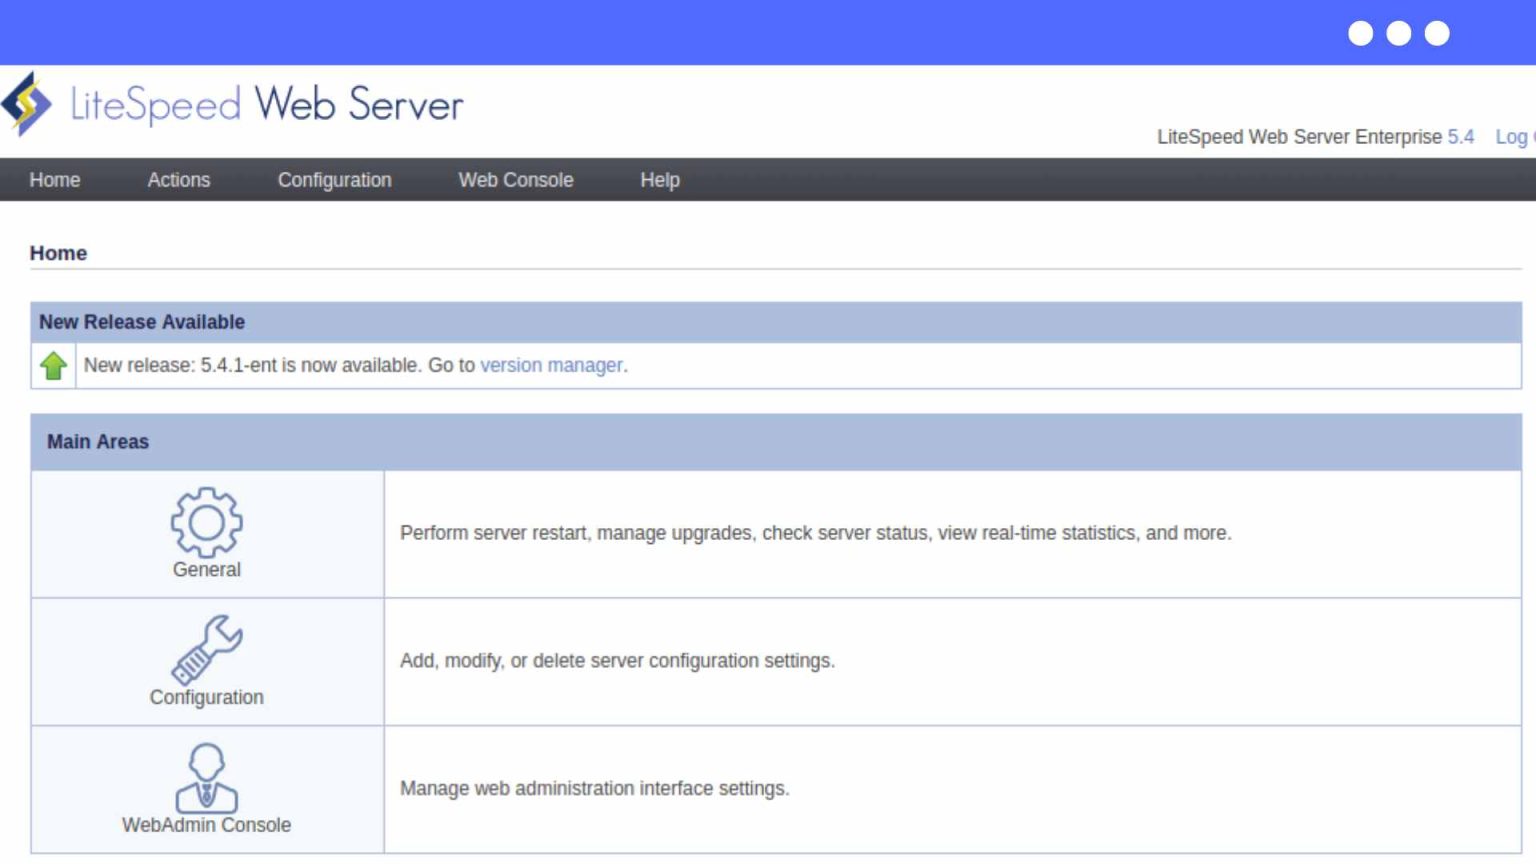The image size is (1536, 864).
Task: Open the Actions menu
Action: [179, 180]
